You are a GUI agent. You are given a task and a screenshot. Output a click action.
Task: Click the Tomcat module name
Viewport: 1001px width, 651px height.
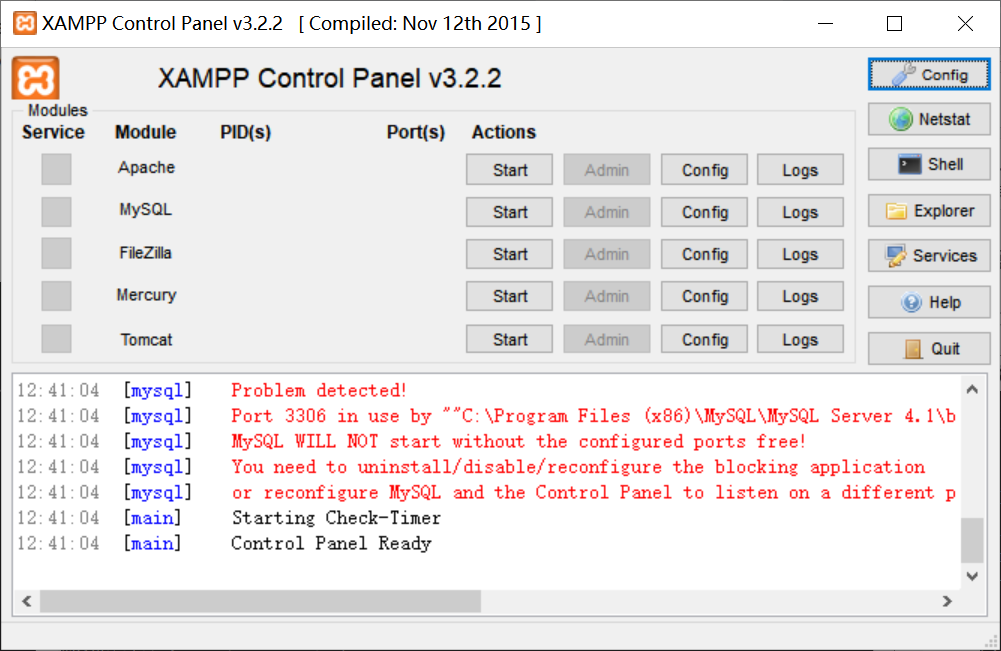tap(146, 340)
